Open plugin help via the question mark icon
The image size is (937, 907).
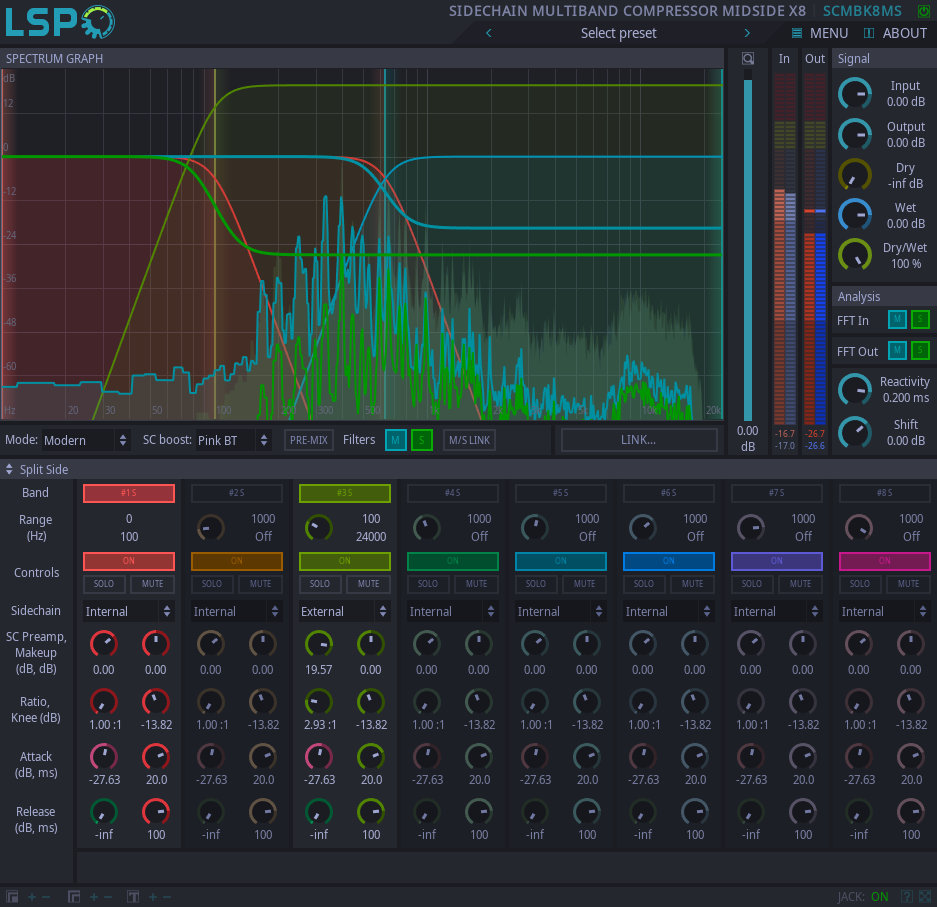click(x=907, y=896)
